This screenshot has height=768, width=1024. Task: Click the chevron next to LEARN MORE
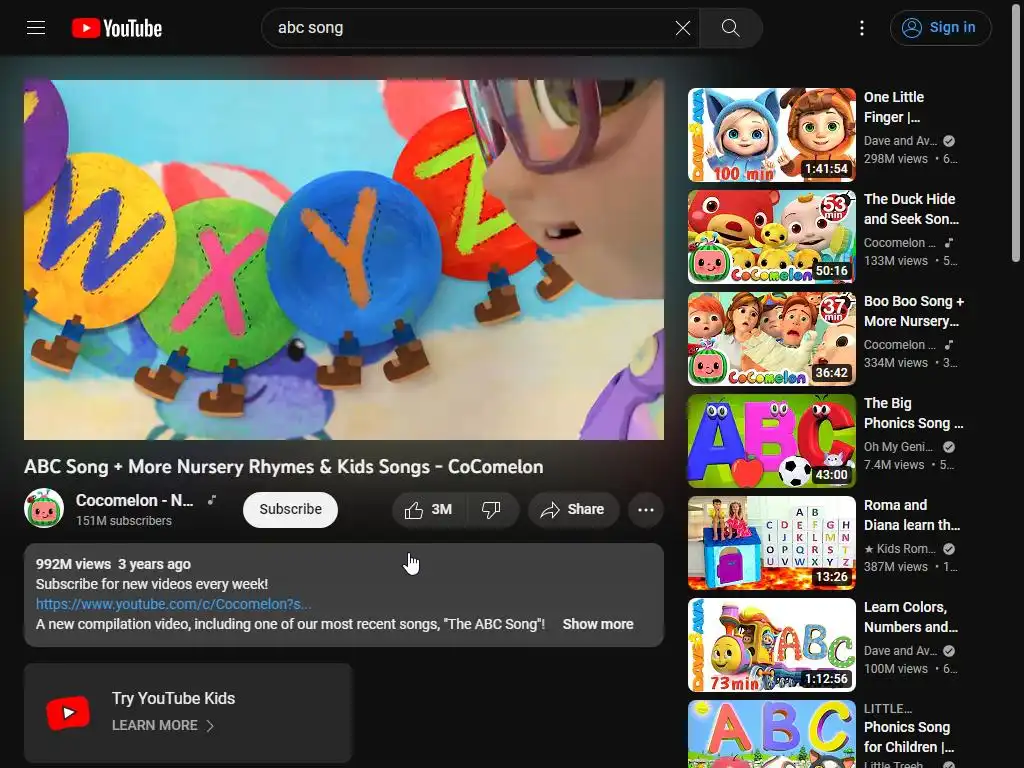point(210,726)
